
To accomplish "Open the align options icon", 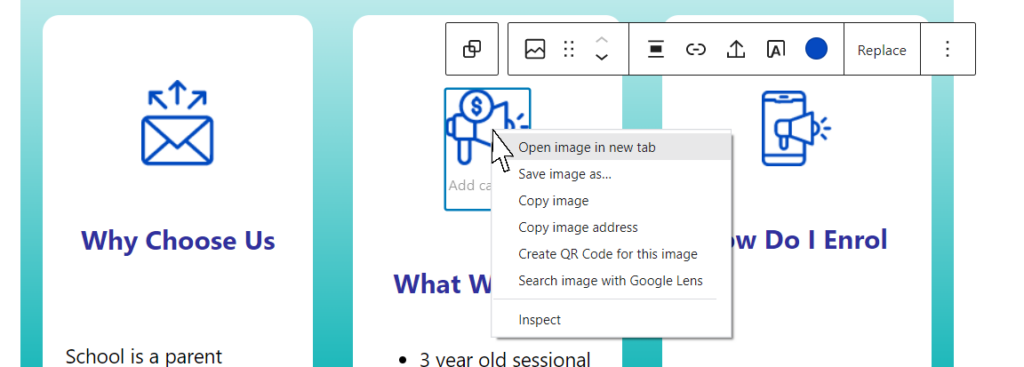I will [x=656, y=49].
